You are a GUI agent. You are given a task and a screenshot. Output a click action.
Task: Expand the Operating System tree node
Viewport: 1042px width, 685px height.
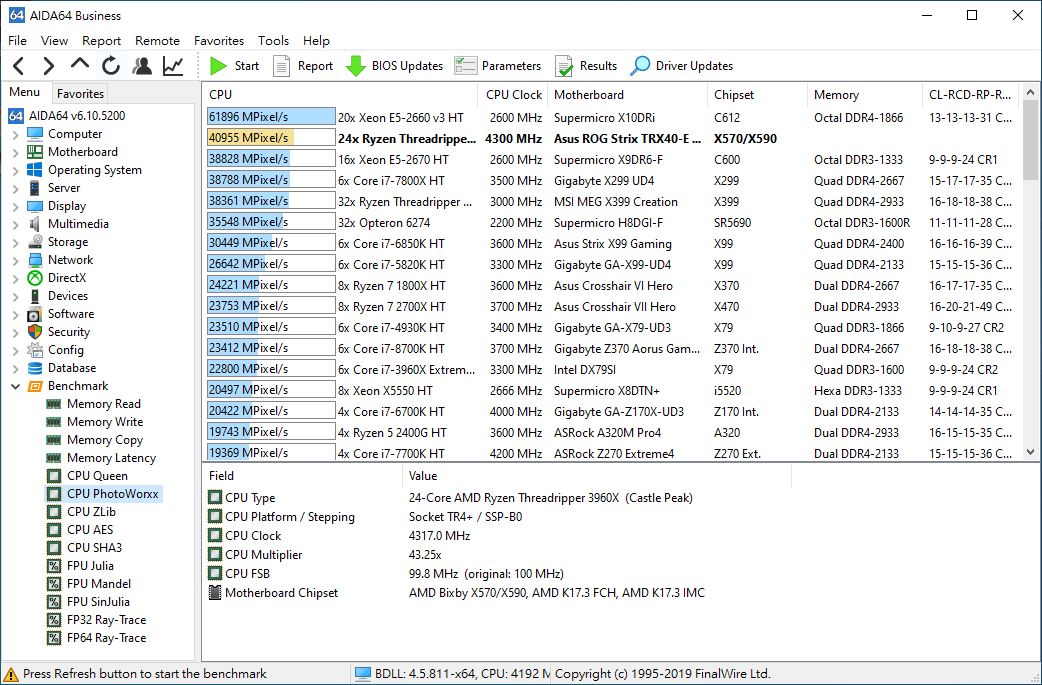(15, 170)
